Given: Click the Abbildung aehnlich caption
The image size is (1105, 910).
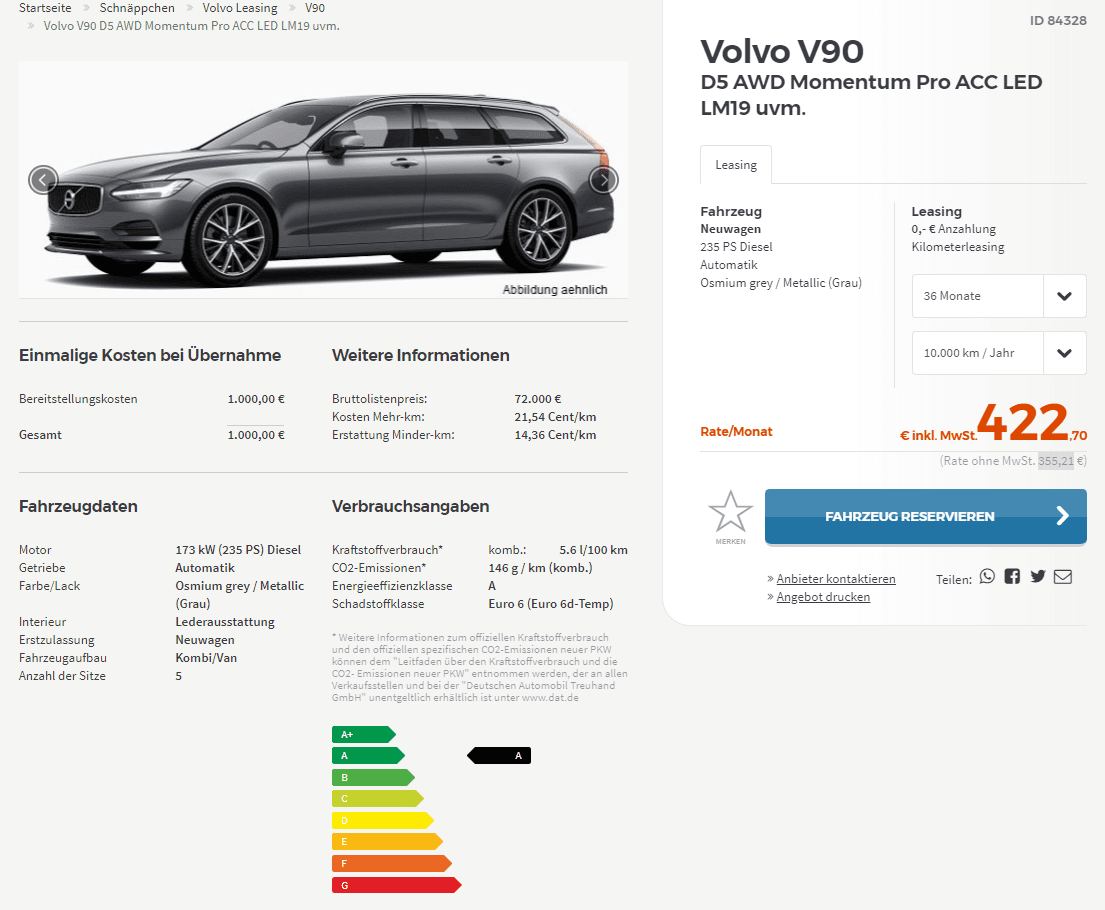Looking at the screenshot, I should pyautogui.click(x=555, y=290).
